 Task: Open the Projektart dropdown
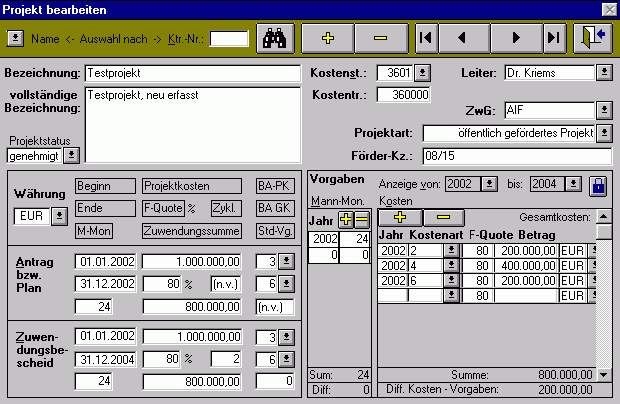click(x=603, y=133)
